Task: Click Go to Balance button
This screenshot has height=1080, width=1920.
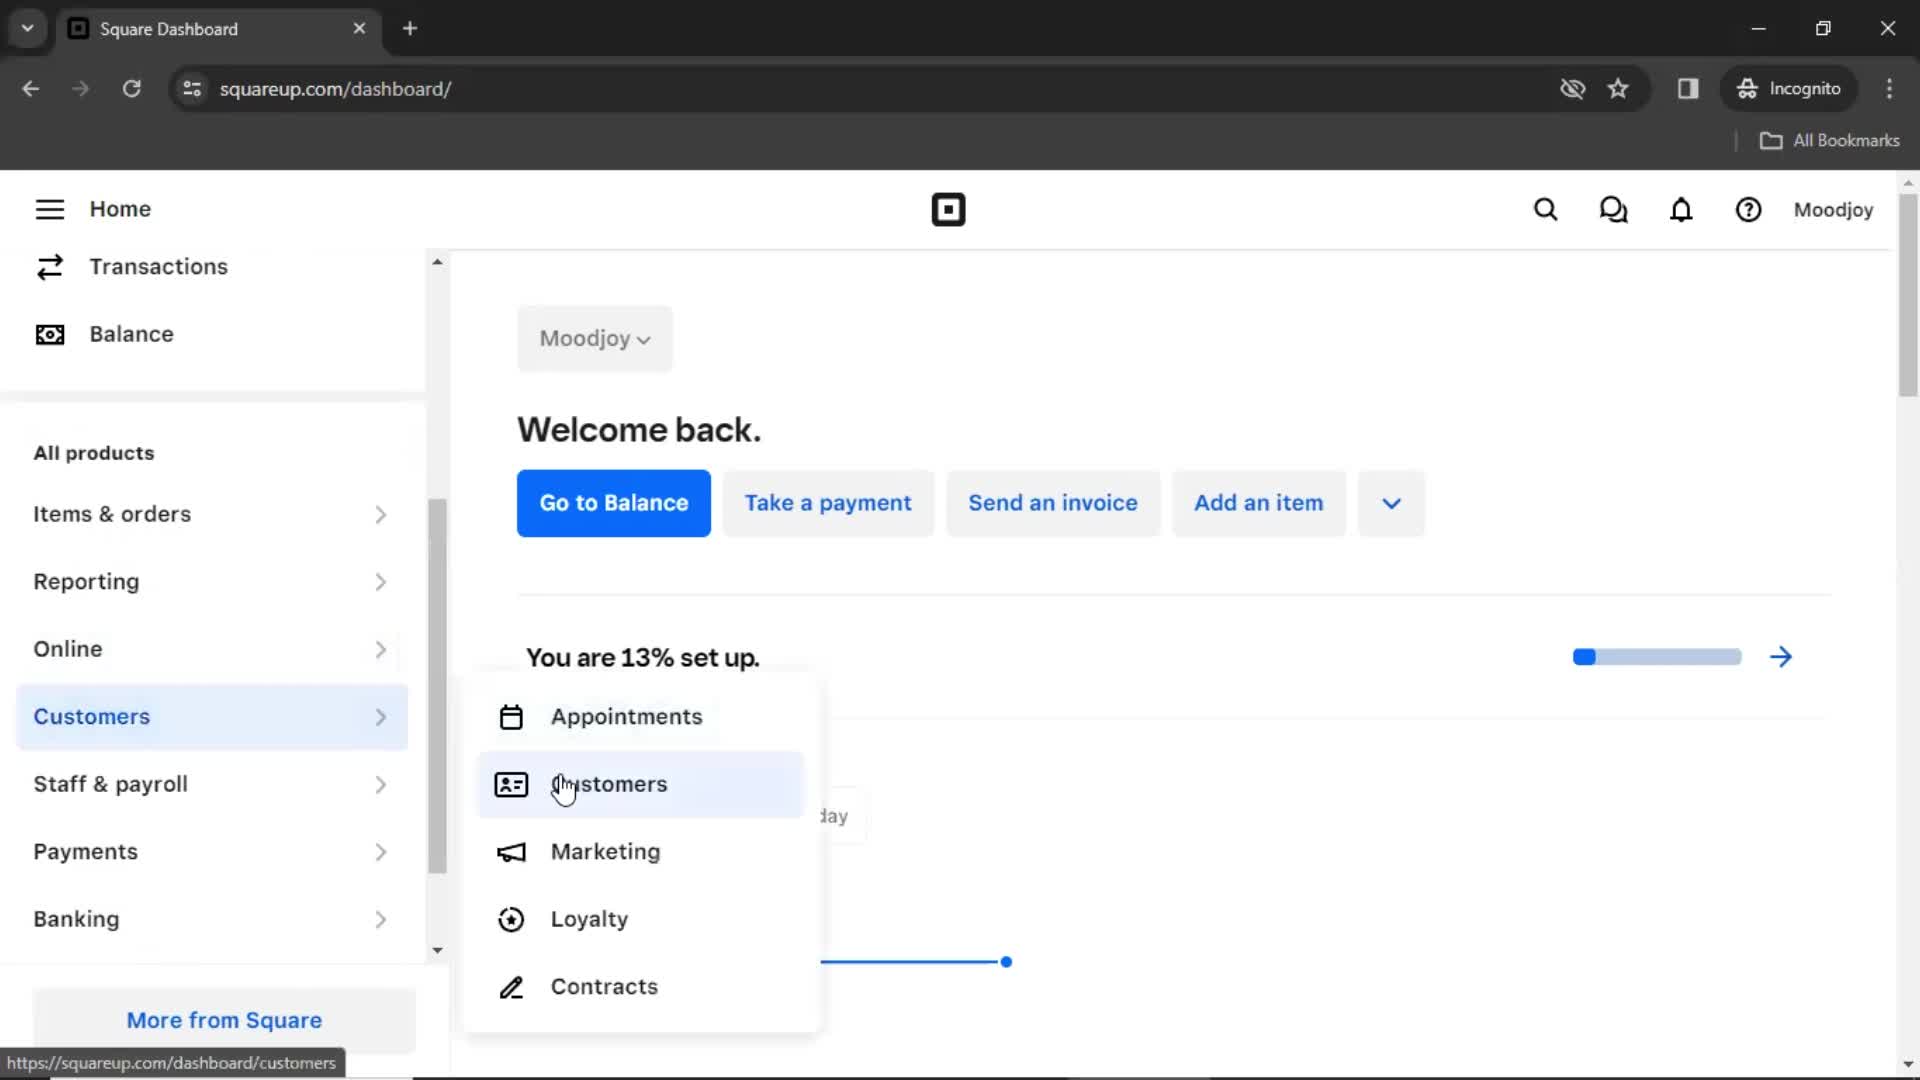Action: (614, 503)
